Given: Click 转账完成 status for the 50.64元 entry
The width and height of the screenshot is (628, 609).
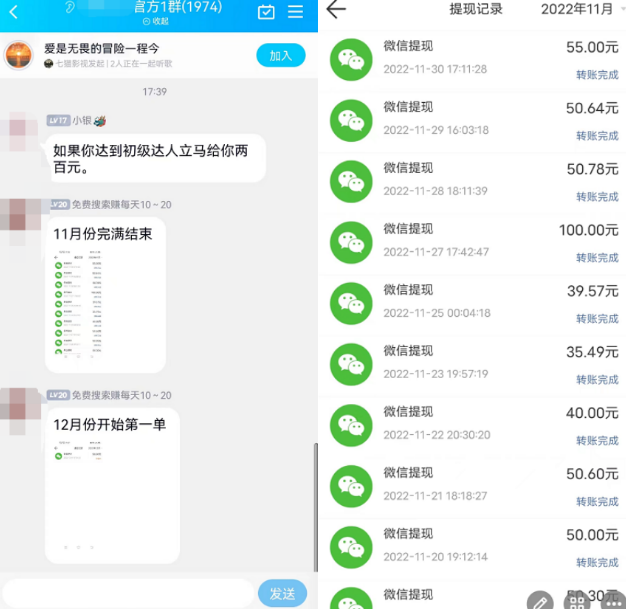Looking at the screenshot, I should point(597,136).
